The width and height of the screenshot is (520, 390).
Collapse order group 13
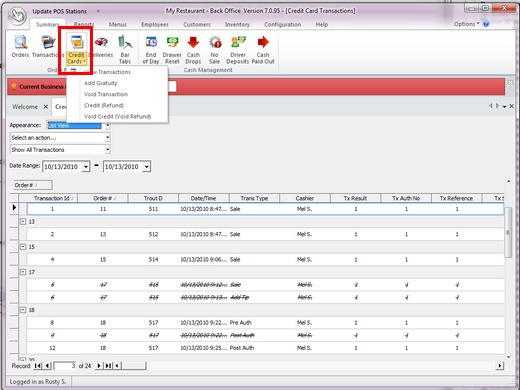(23, 221)
